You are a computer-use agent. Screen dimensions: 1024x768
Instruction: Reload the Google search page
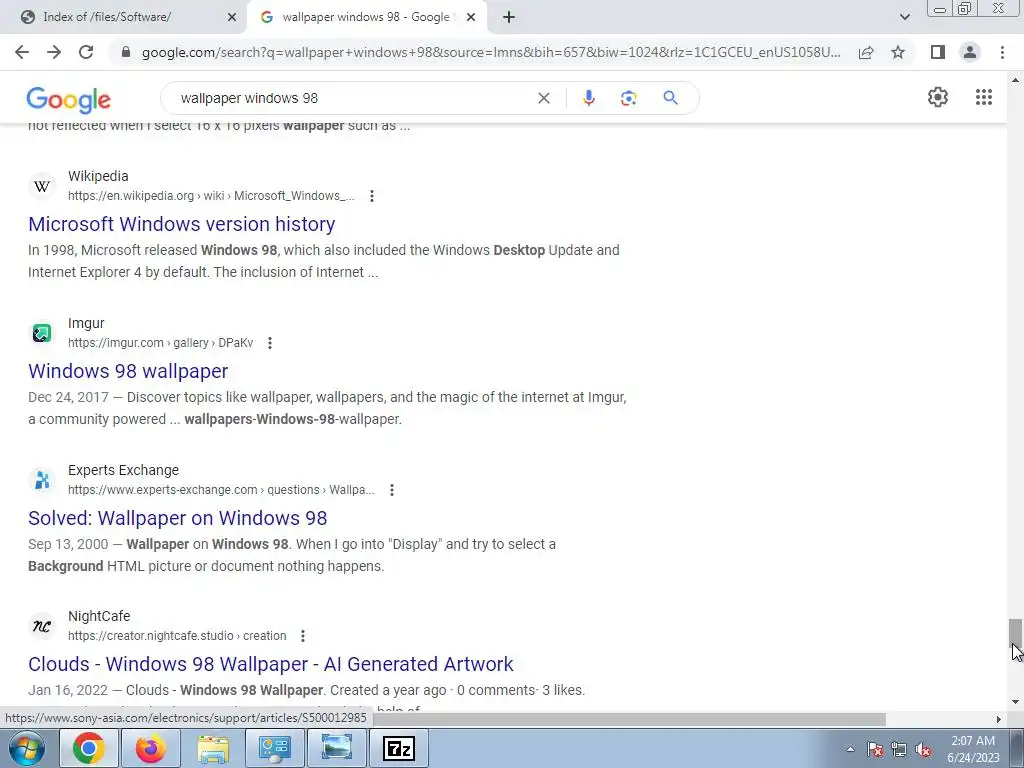click(86, 52)
